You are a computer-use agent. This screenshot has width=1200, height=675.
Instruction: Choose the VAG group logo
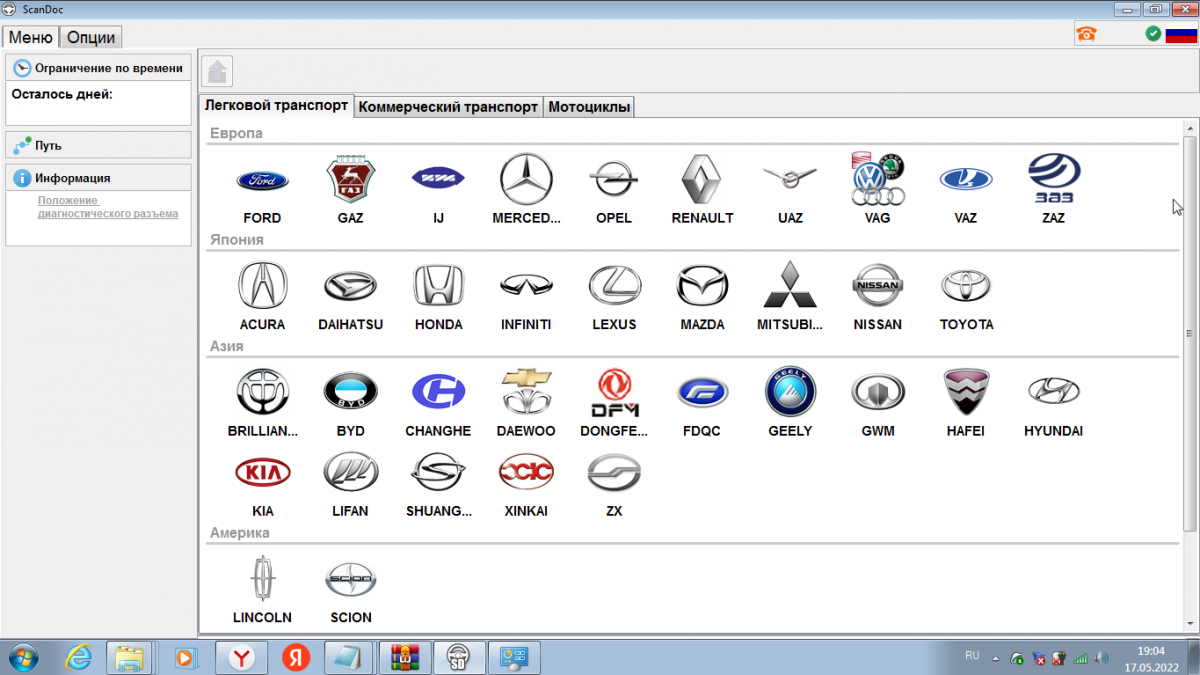click(x=878, y=181)
